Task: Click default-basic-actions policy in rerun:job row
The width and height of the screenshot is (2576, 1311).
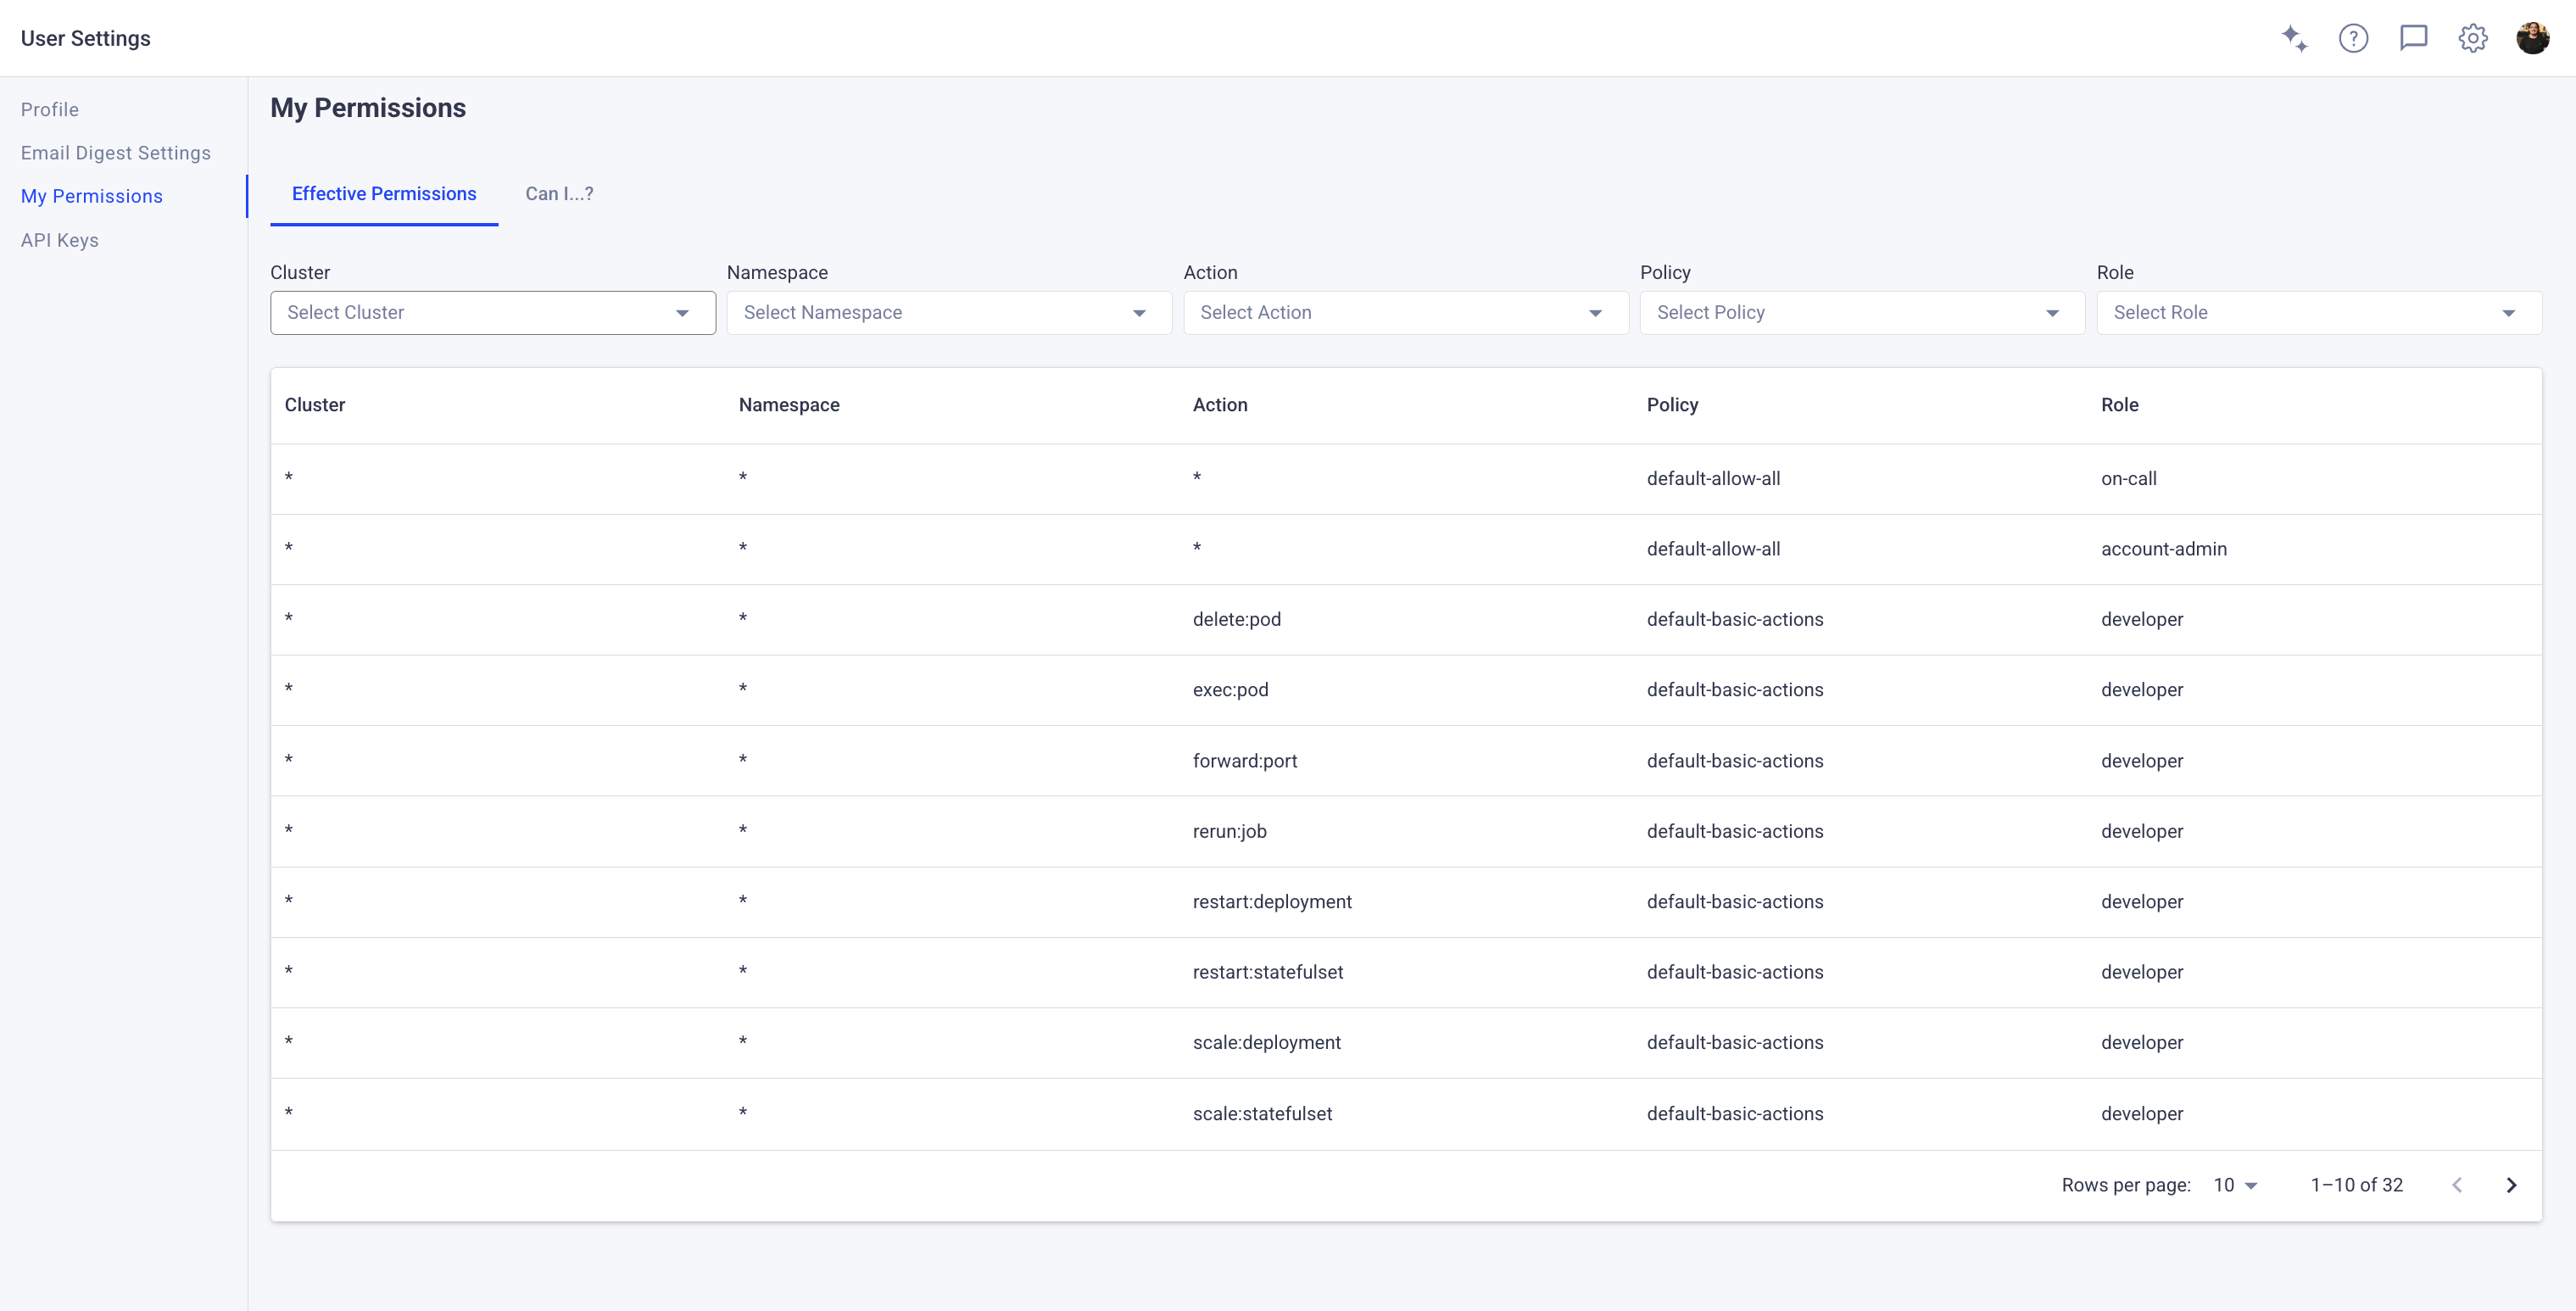Action: 1735,832
